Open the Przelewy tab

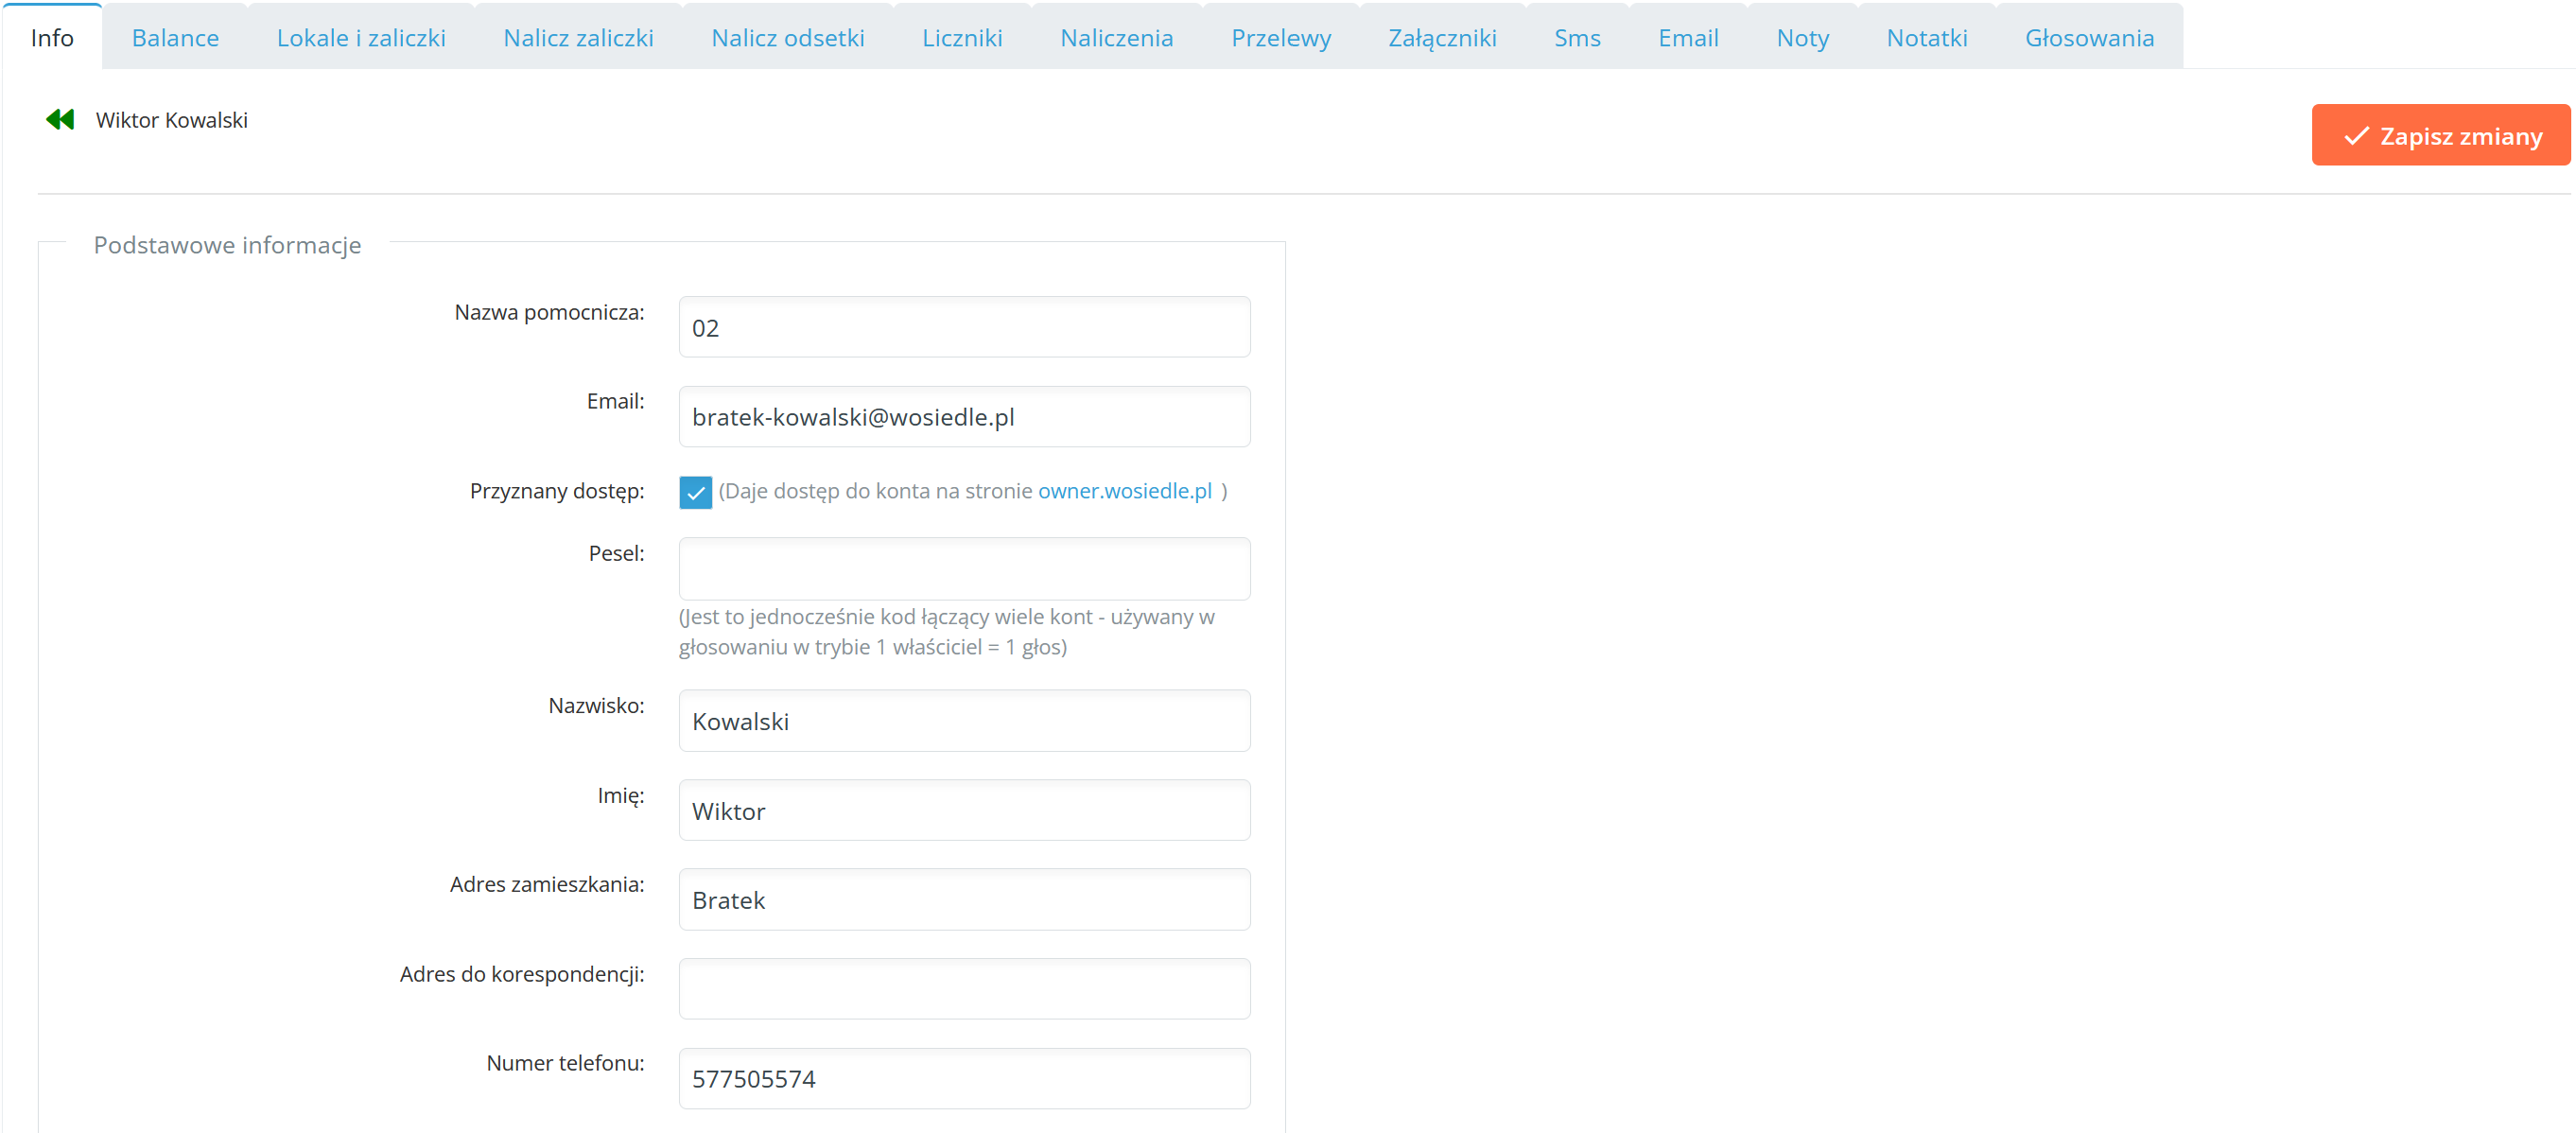point(1281,38)
